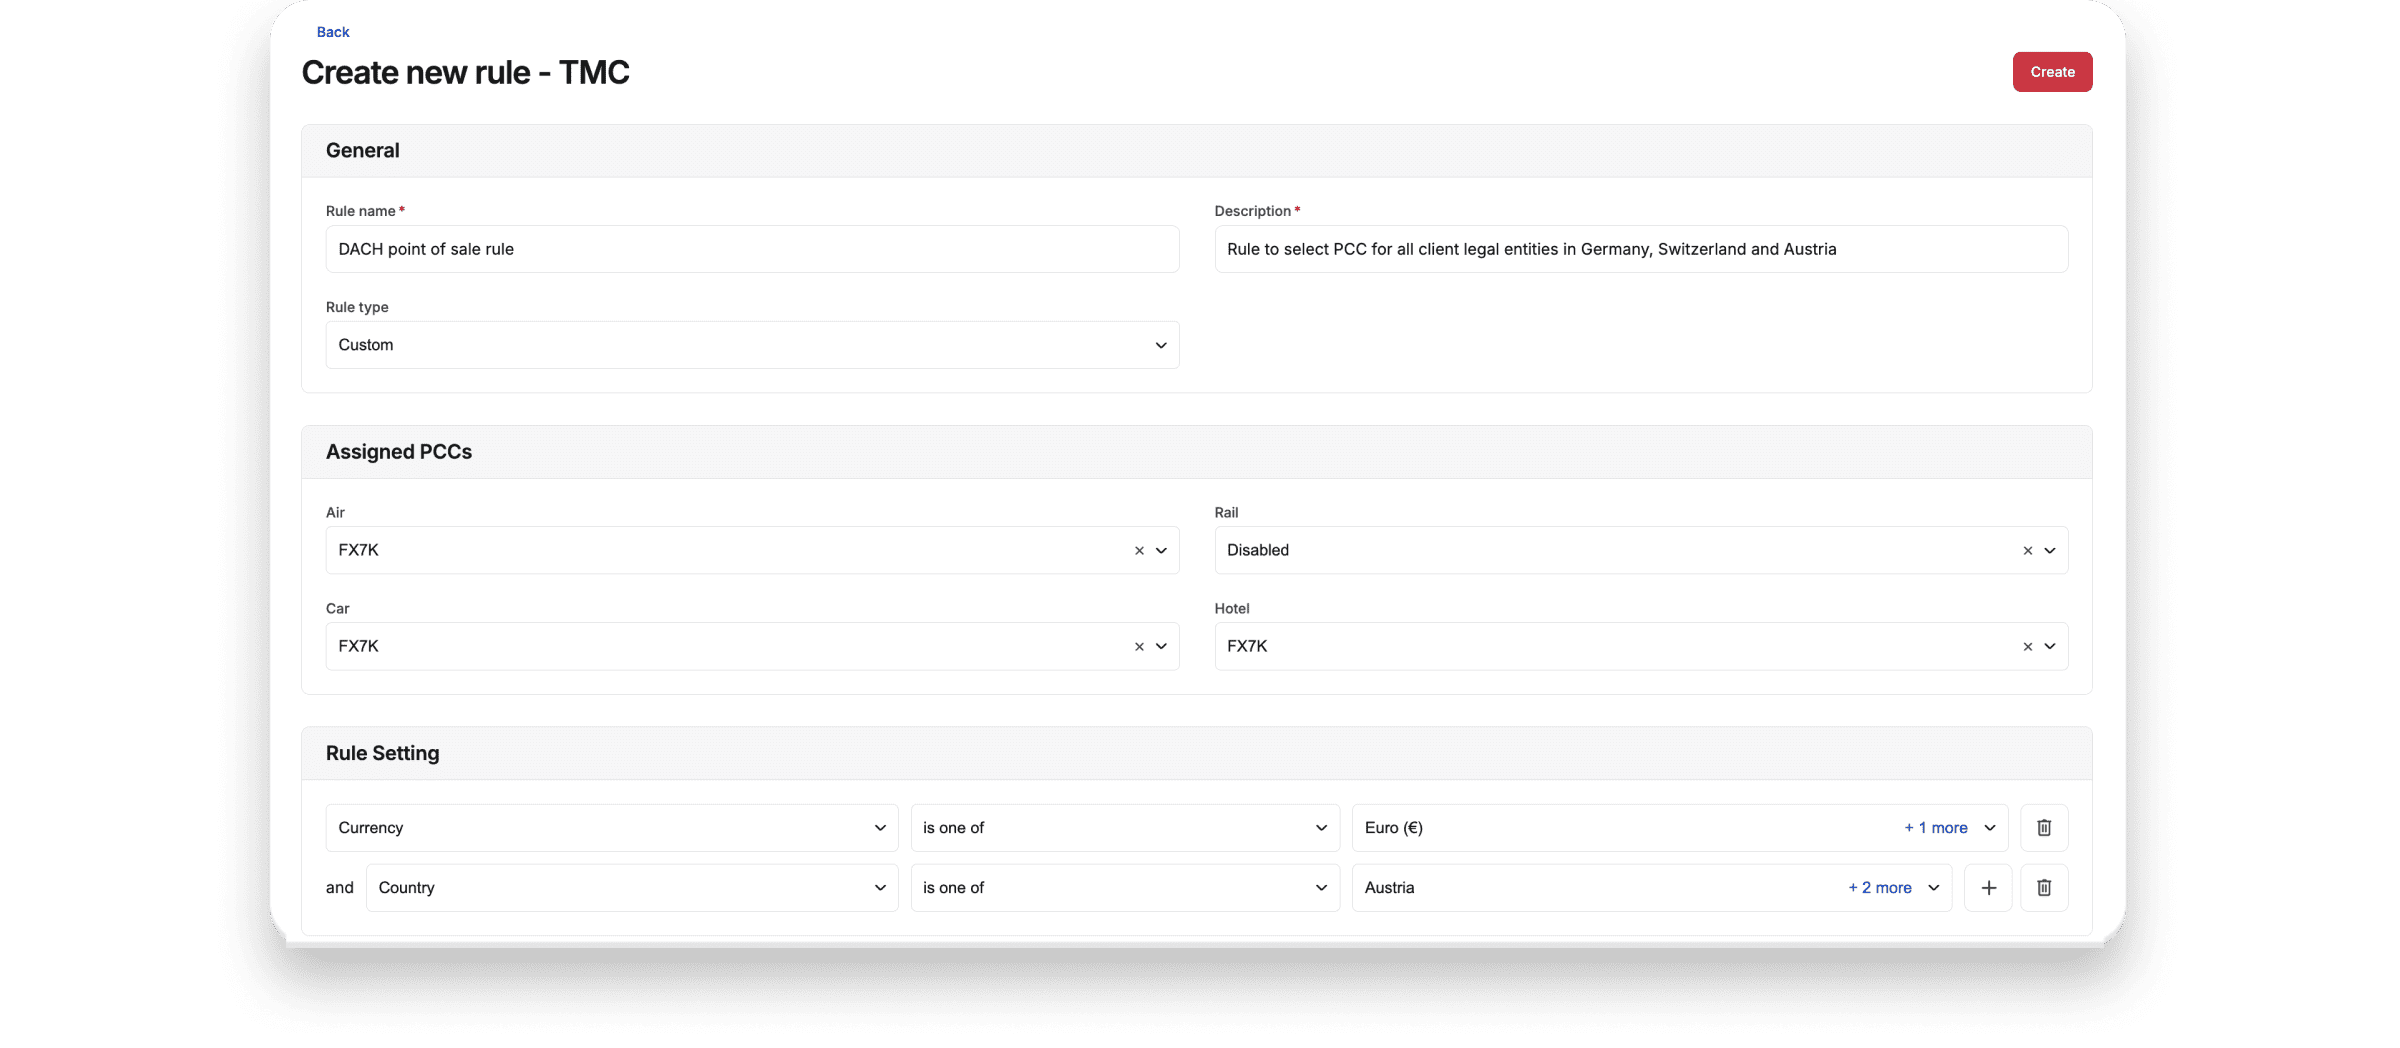
Task: Clear the Car PCC selection
Action: (x=1139, y=647)
